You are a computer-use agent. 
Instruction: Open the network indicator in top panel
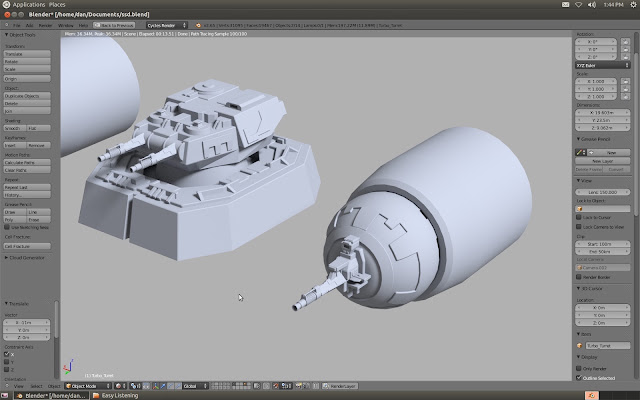point(578,4)
